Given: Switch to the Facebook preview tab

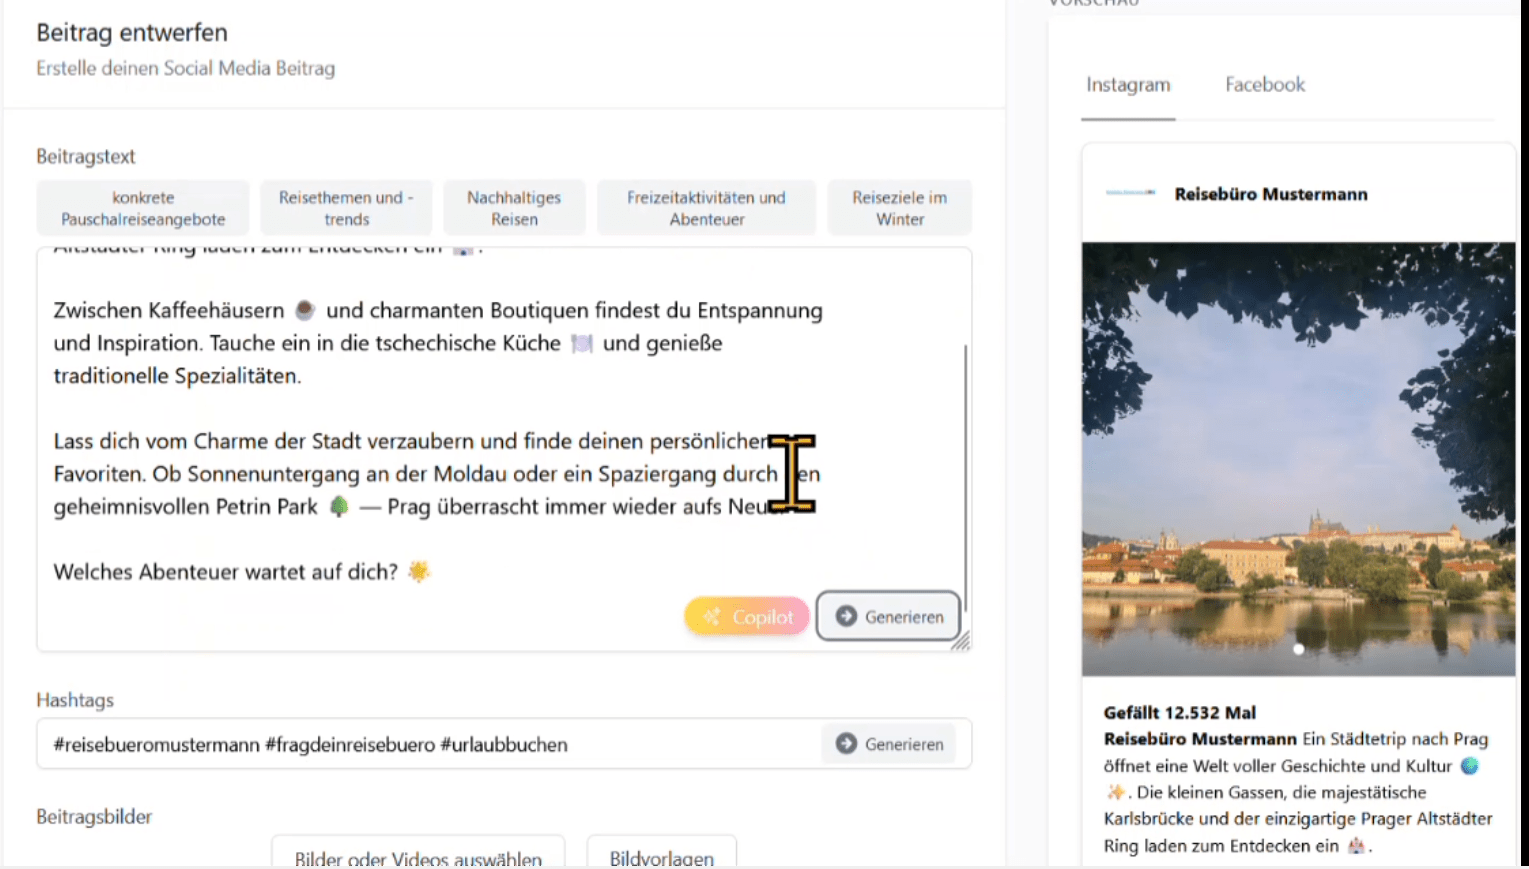Looking at the screenshot, I should [1265, 85].
